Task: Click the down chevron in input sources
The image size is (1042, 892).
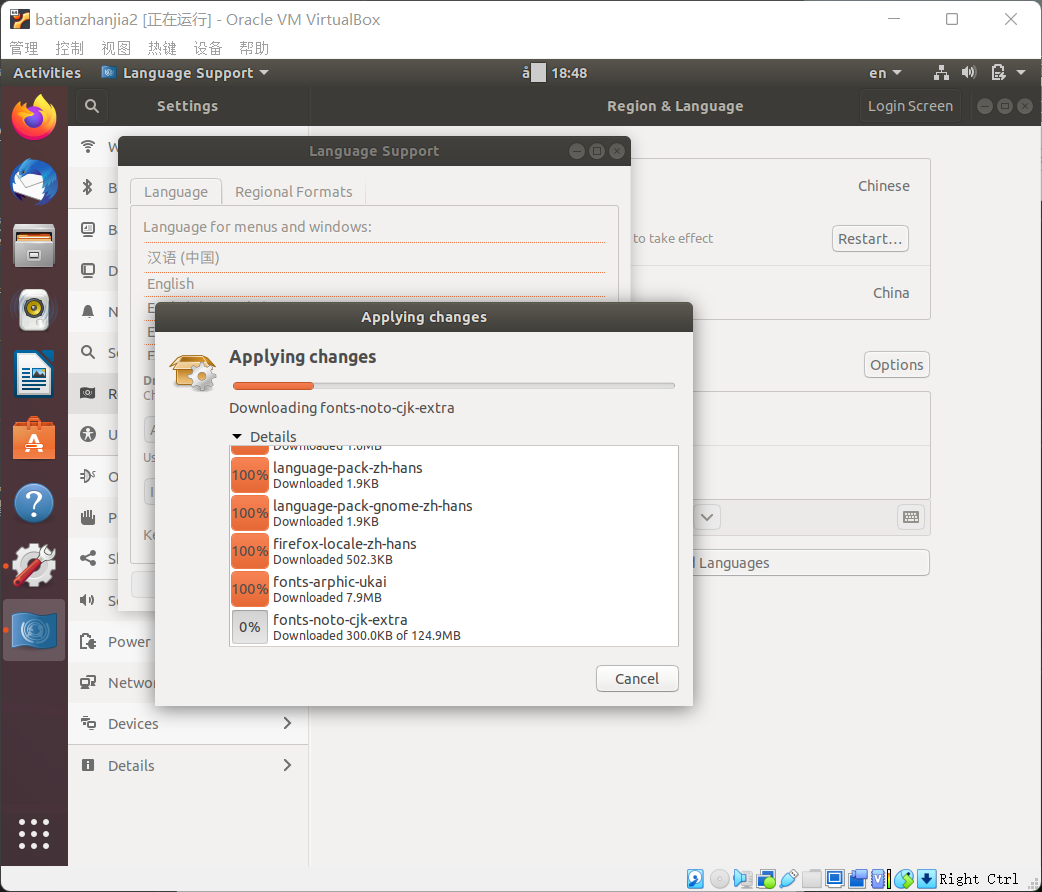Action: (707, 517)
